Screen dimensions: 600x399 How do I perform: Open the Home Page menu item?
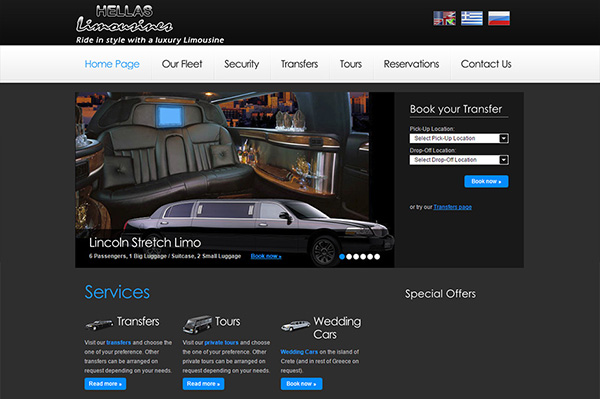112,64
